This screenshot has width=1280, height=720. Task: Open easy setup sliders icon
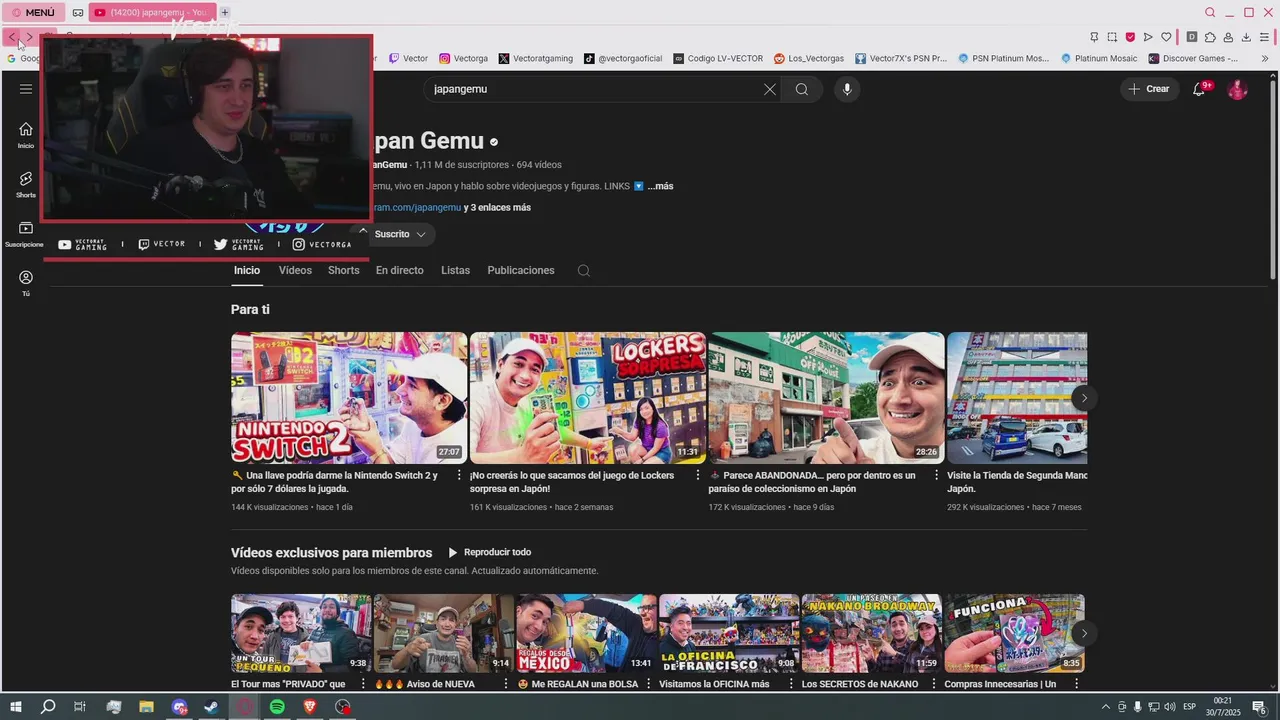[x=1264, y=37]
